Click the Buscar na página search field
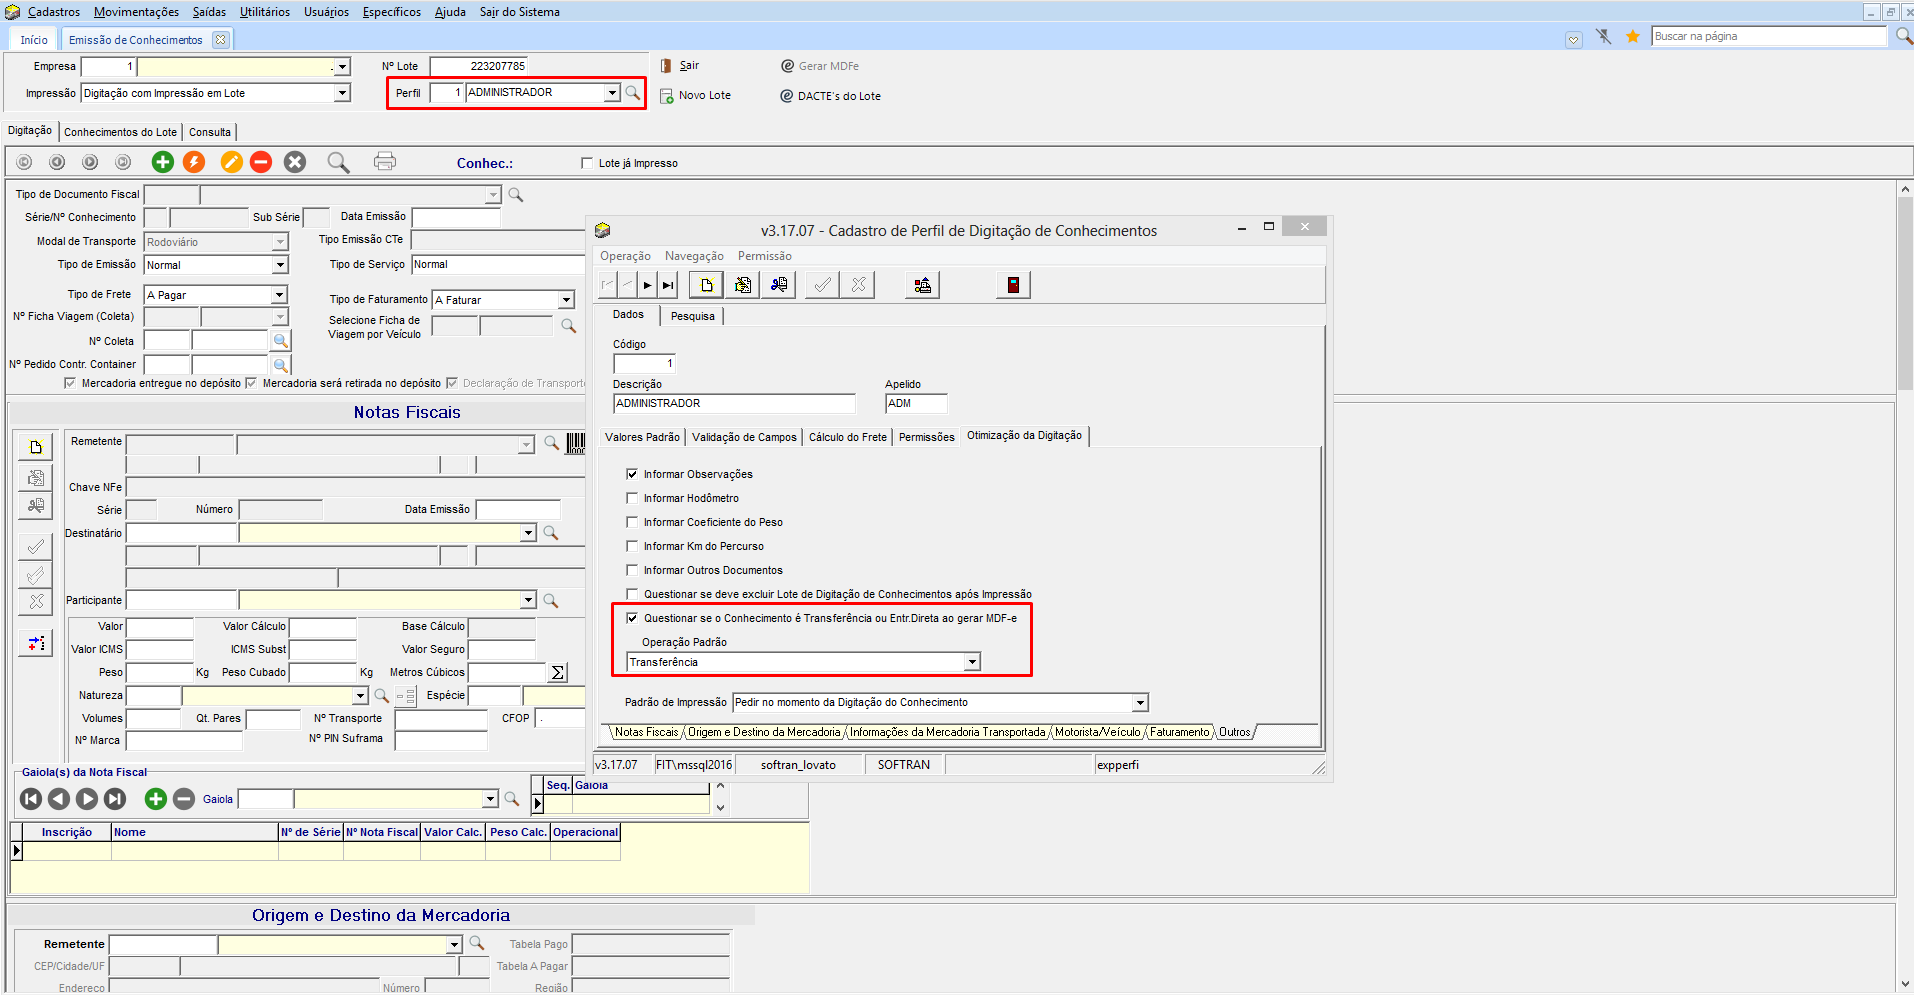The width and height of the screenshot is (1914, 995). point(1769,36)
